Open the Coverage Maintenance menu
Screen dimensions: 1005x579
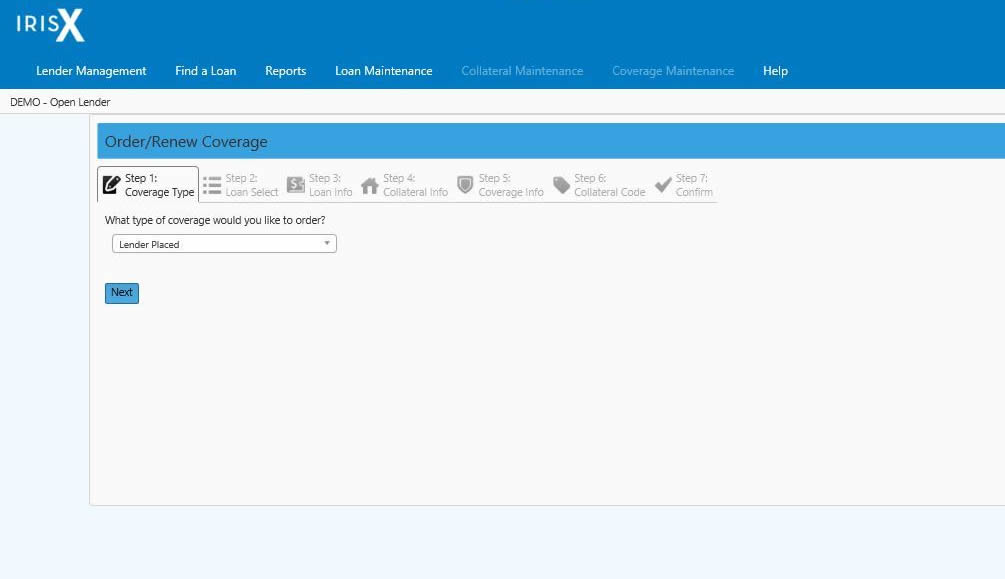(x=673, y=71)
